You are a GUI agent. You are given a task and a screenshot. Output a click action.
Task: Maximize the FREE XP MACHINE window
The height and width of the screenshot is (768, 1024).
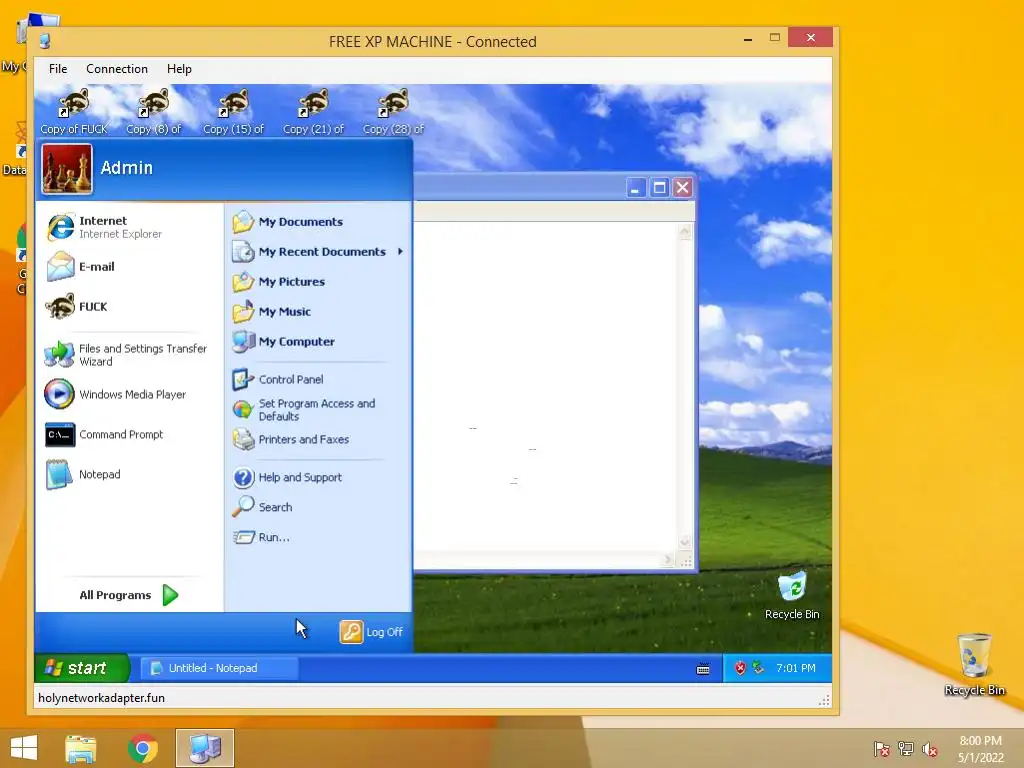[775, 38]
